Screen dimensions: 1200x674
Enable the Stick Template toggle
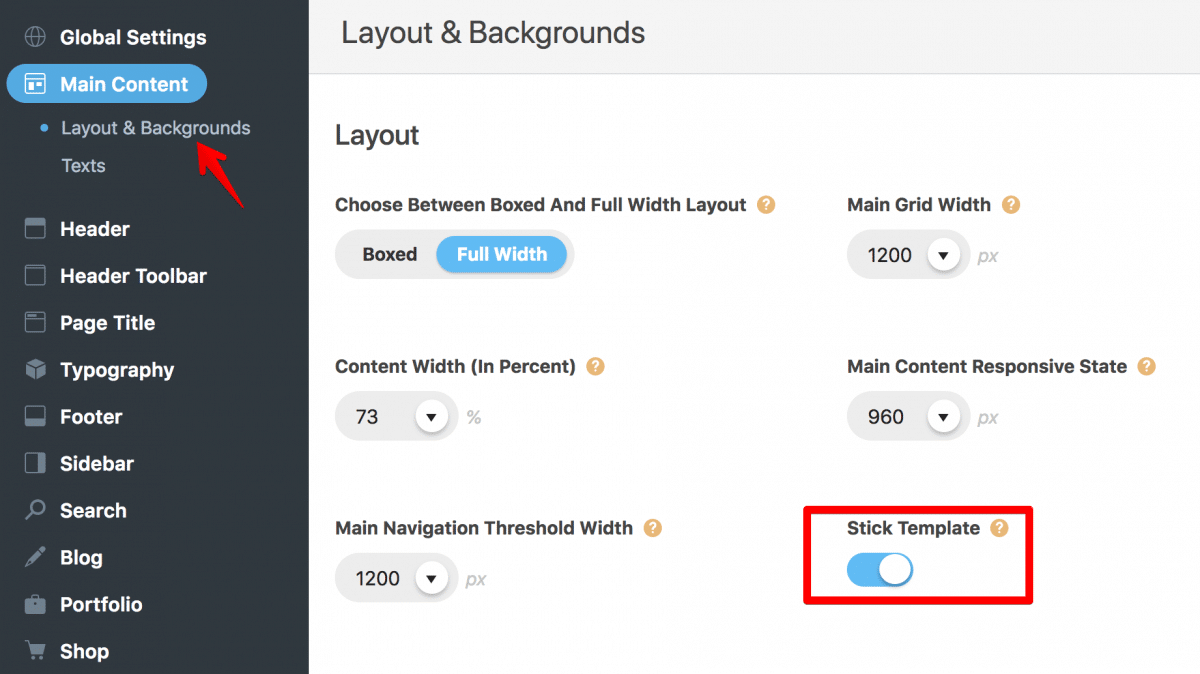pyautogui.click(x=880, y=569)
